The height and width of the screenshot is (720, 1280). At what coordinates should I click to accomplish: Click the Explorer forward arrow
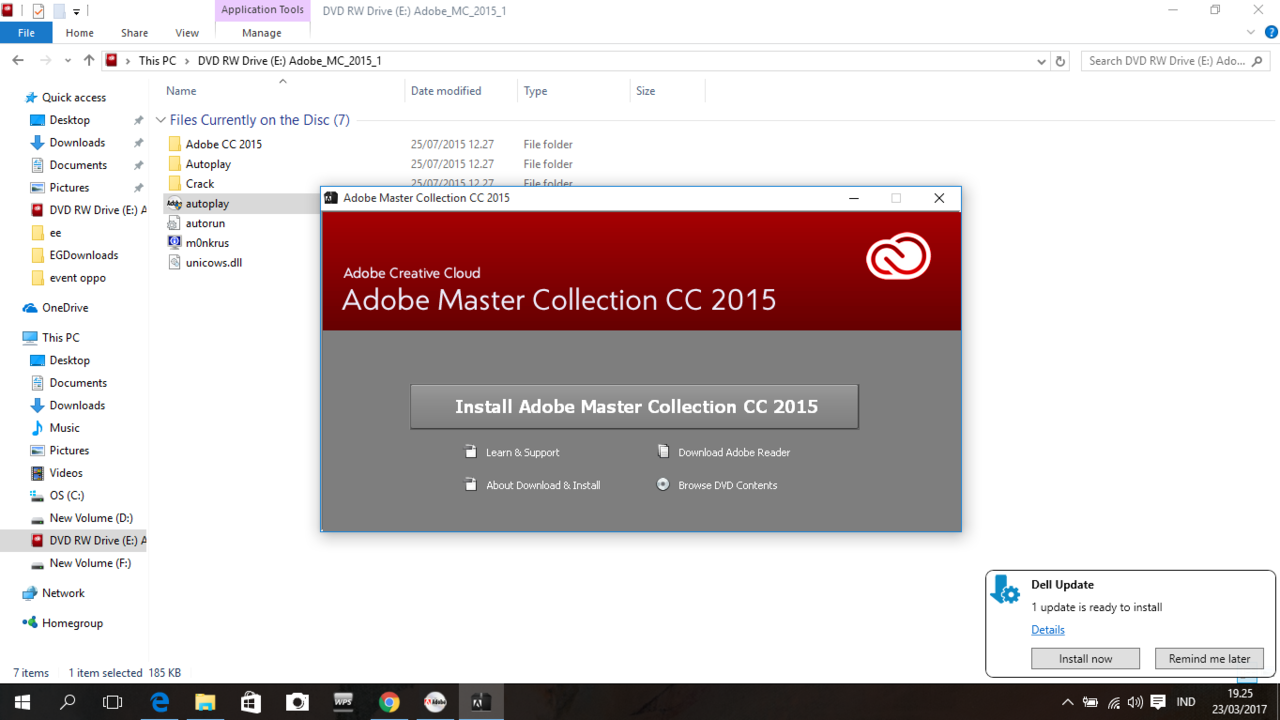point(45,61)
